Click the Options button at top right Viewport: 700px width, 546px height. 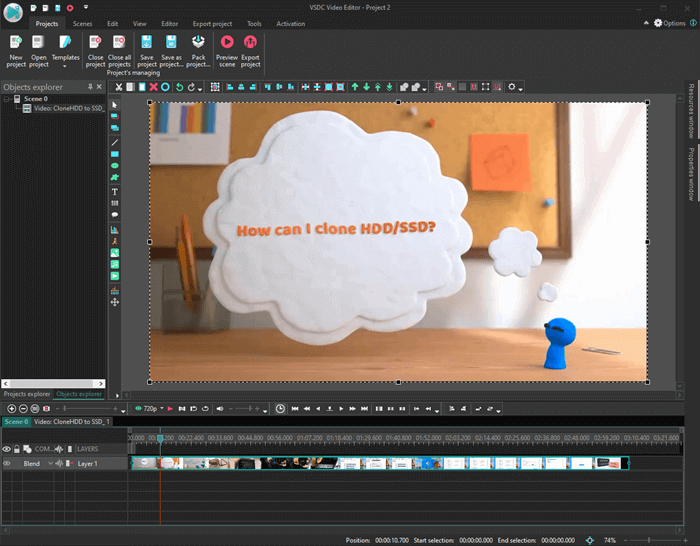point(674,23)
